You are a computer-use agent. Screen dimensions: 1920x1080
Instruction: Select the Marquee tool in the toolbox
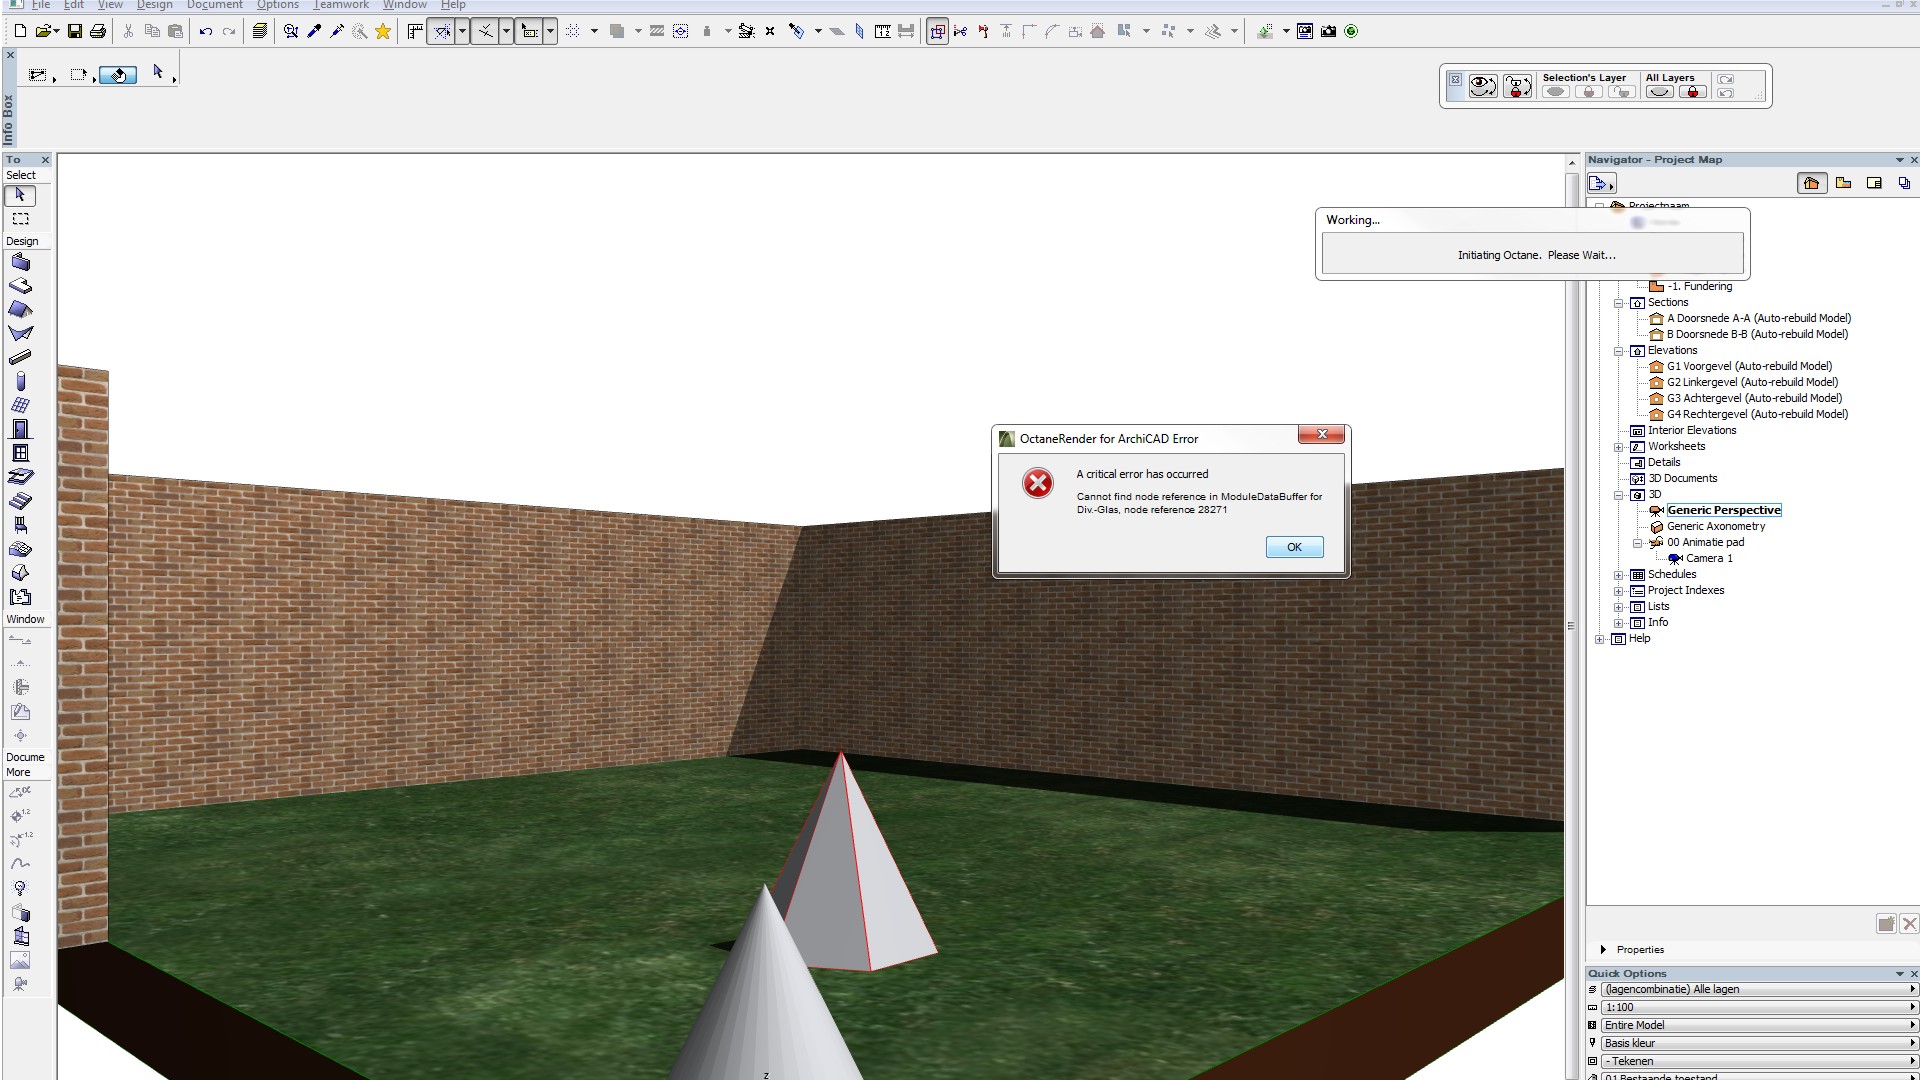[20, 219]
